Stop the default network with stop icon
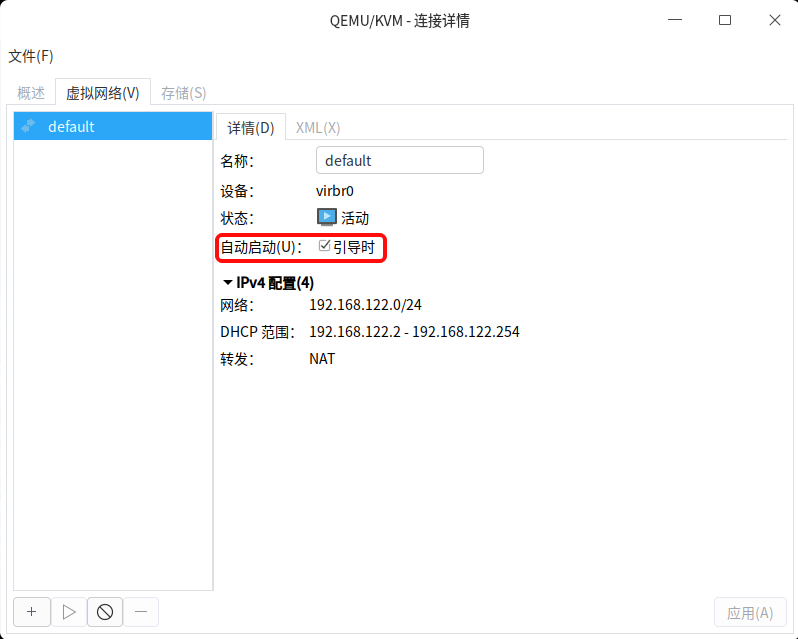The height and width of the screenshot is (639, 798). (105, 612)
